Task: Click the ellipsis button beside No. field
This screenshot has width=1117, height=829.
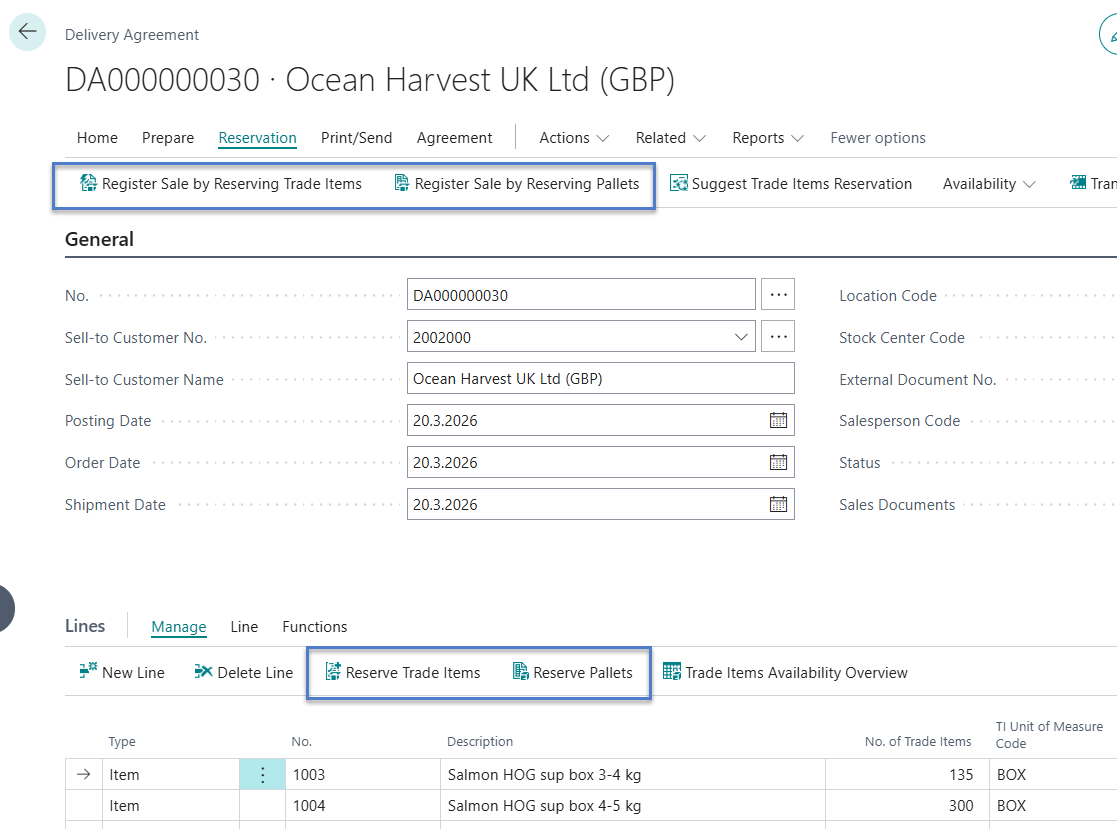Action: point(778,296)
